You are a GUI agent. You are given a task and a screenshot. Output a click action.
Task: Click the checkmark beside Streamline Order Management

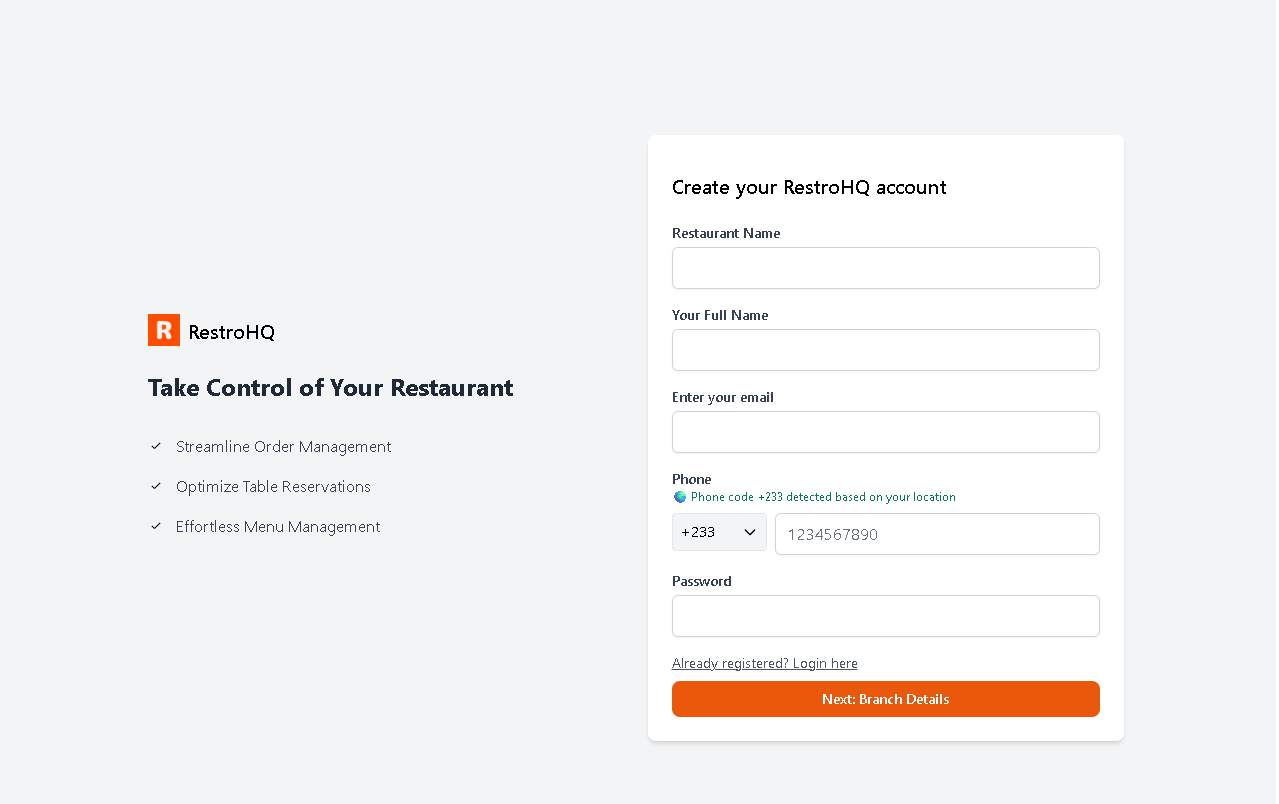pos(156,446)
